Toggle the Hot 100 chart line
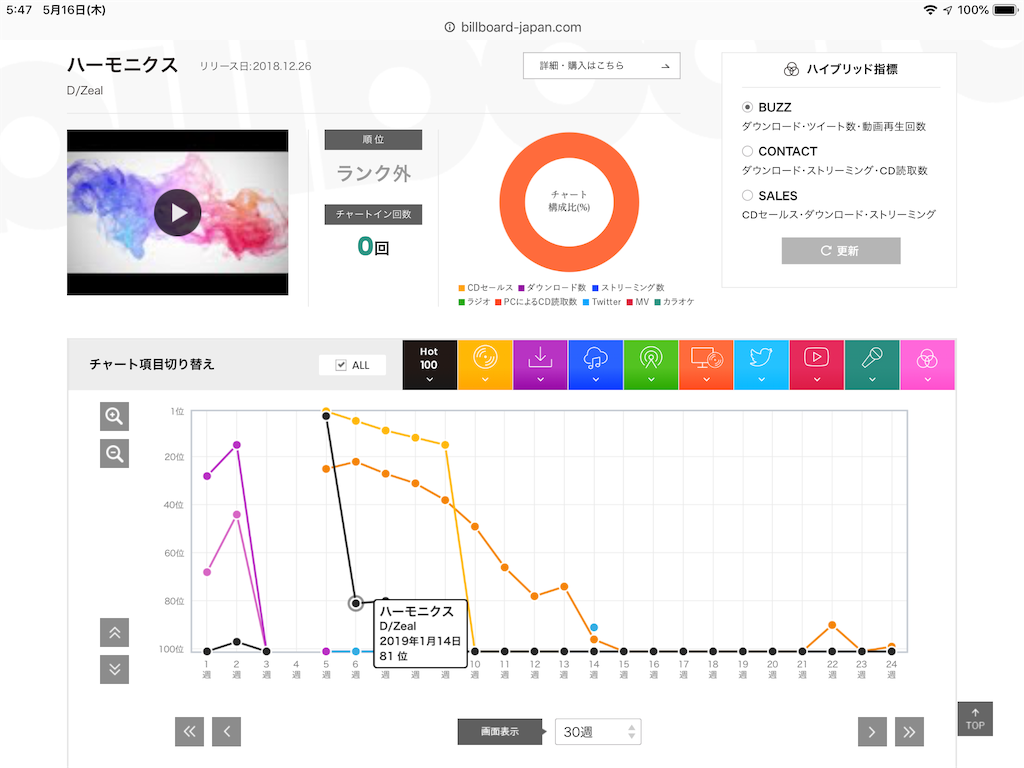1024x768 pixels. coord(429,364)
